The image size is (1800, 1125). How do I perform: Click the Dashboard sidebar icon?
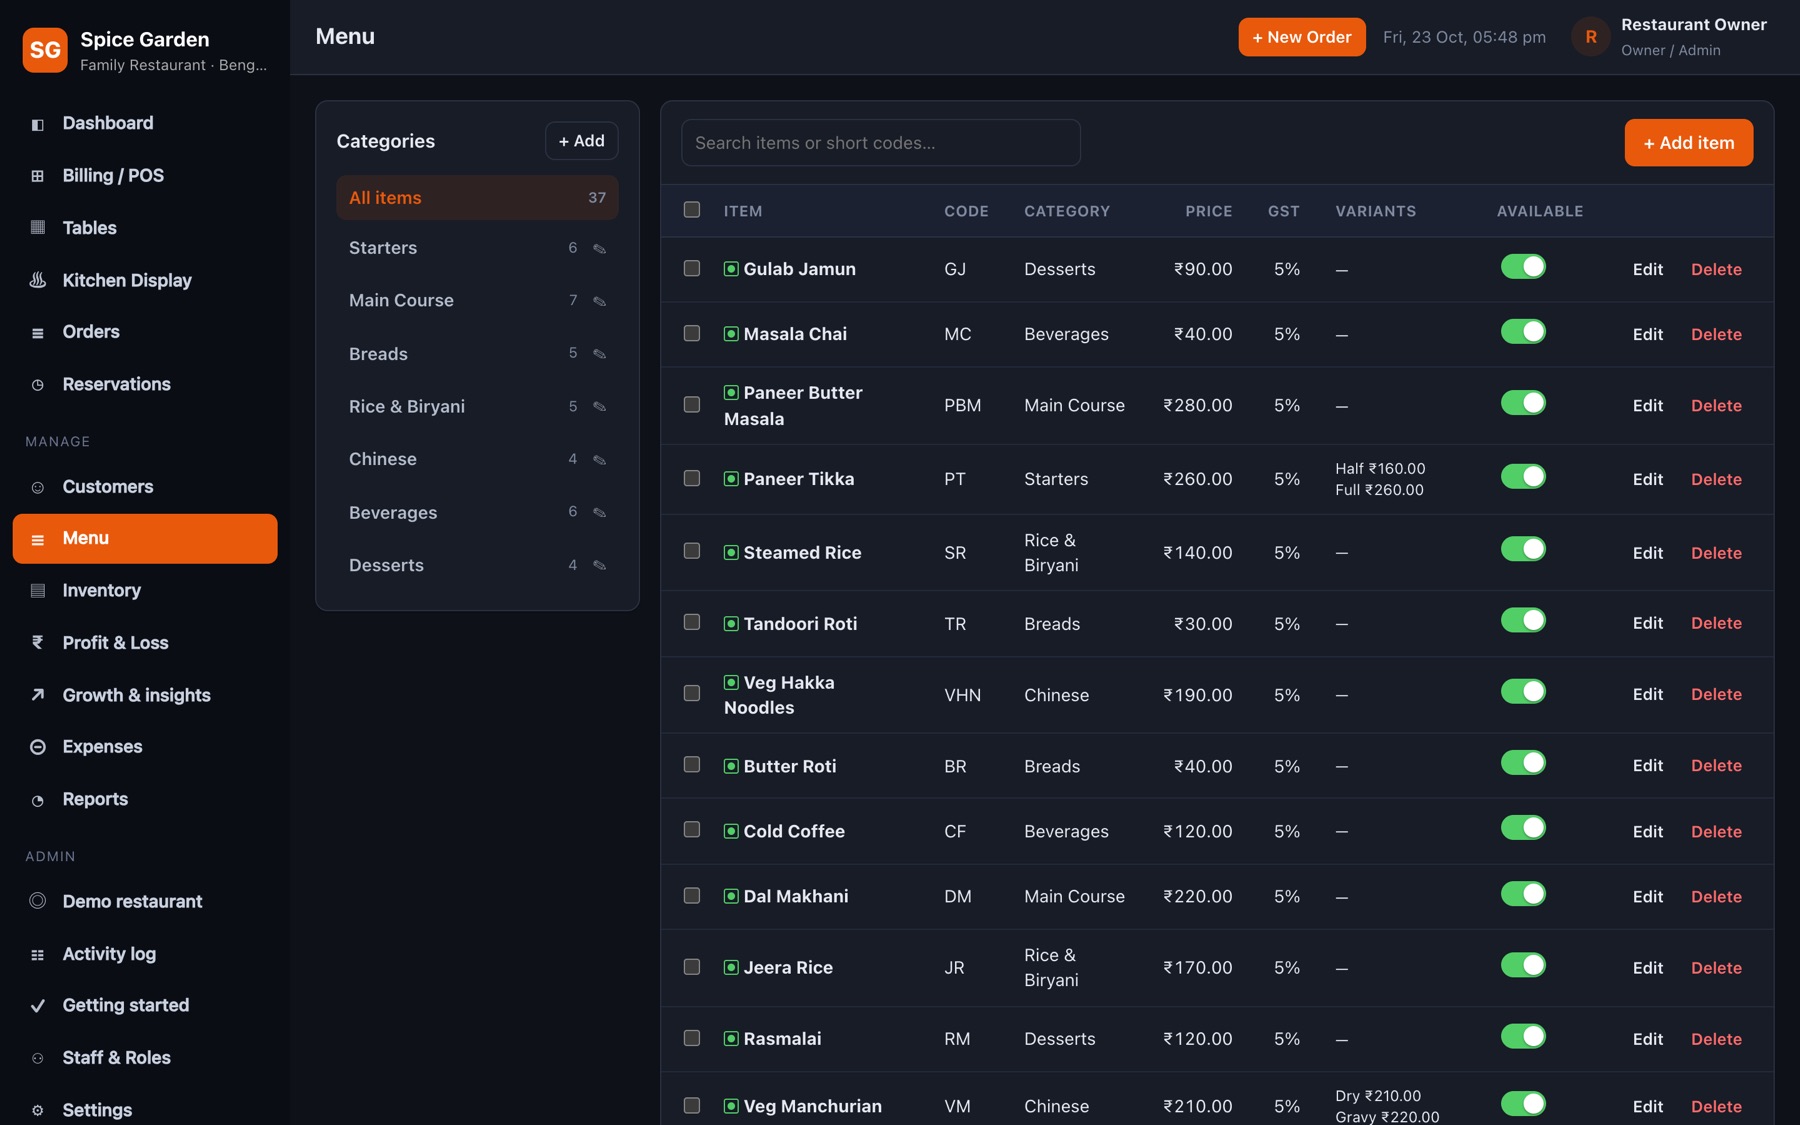pos(37,124)
